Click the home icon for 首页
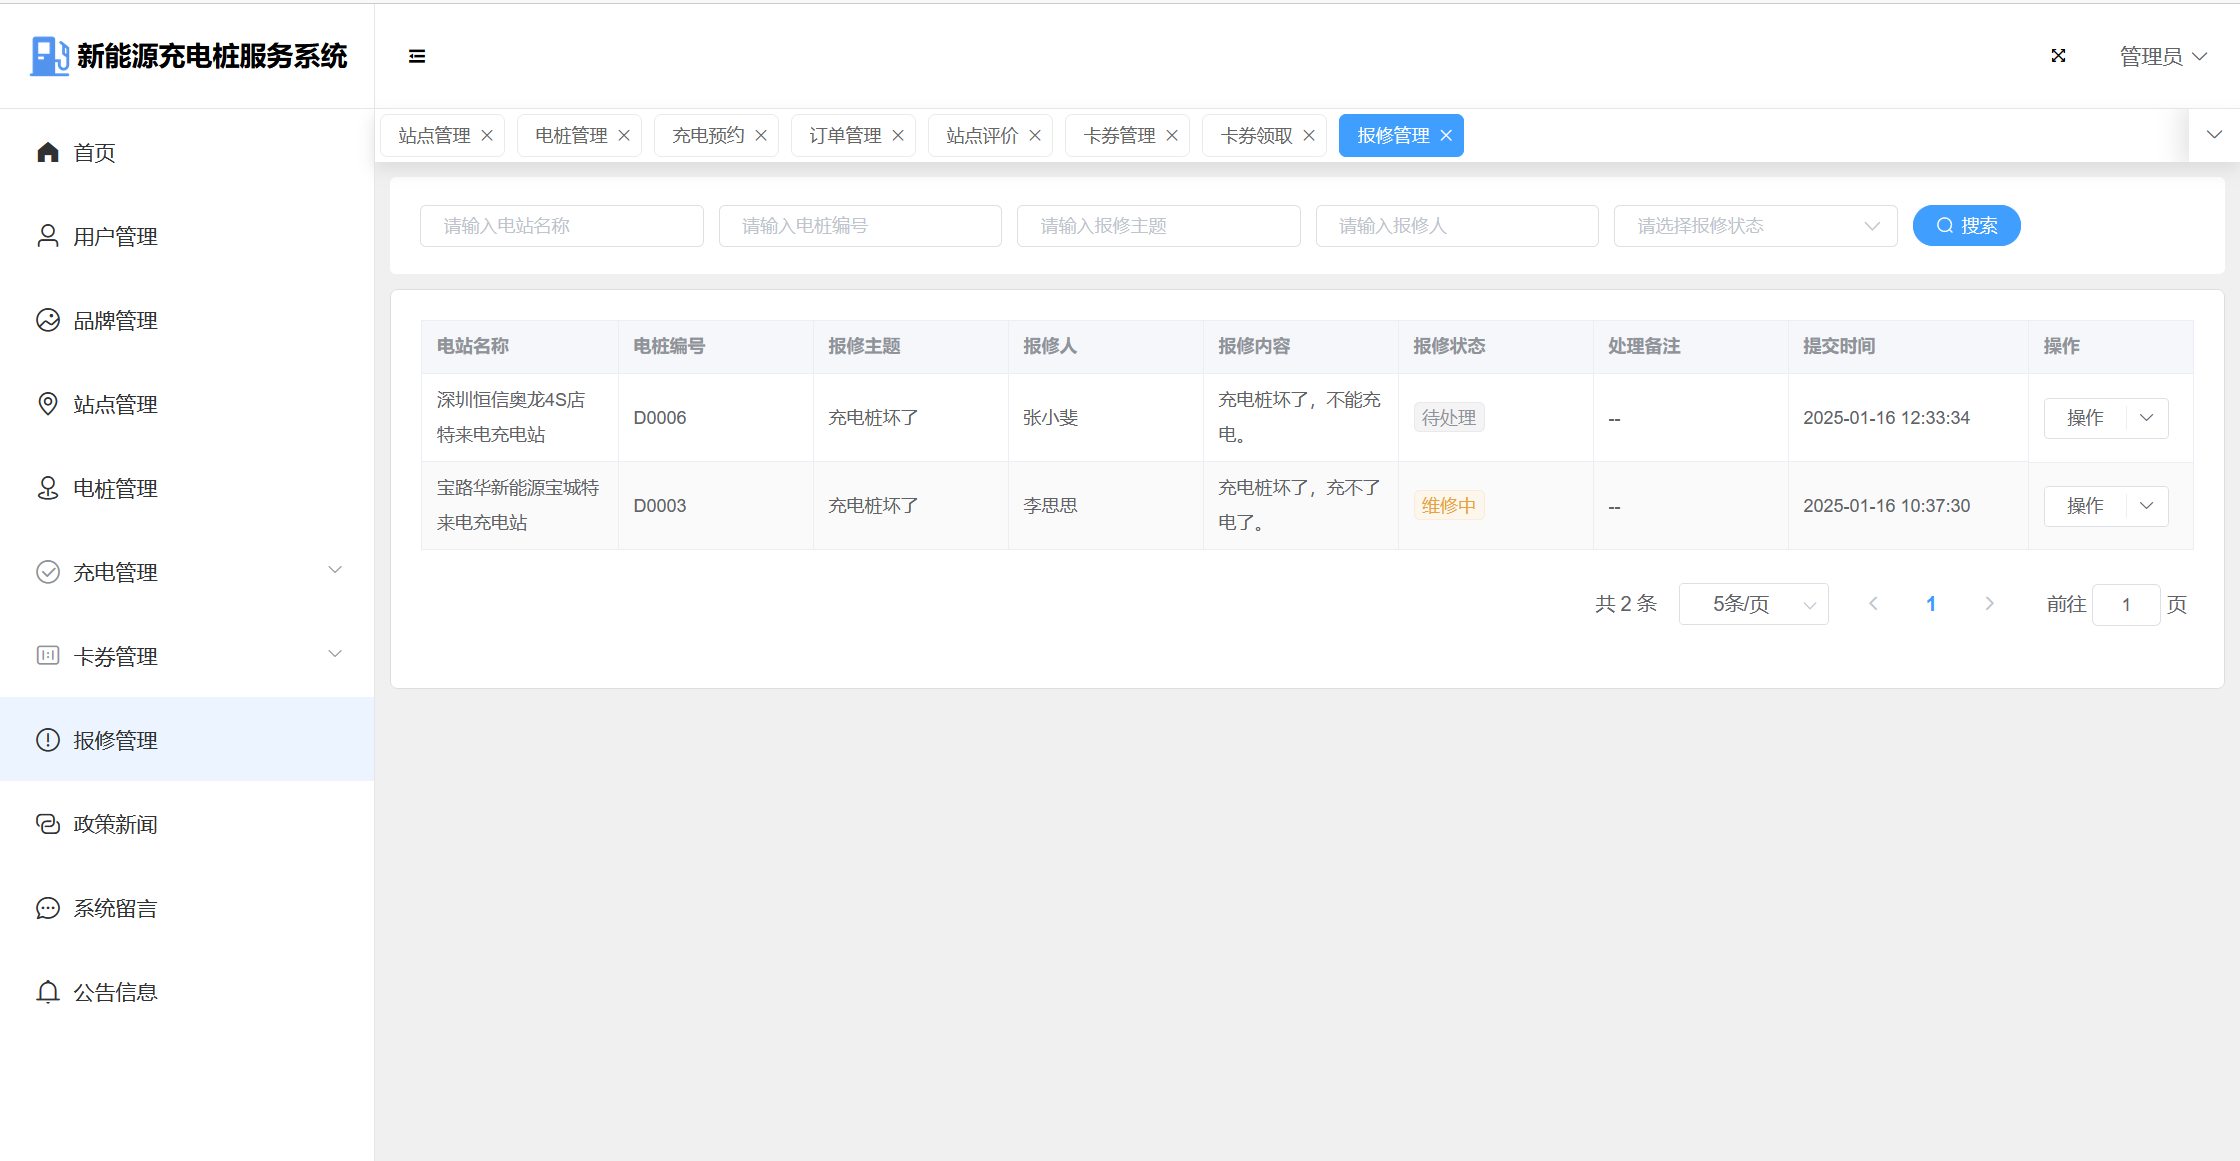 coord(48,152)
